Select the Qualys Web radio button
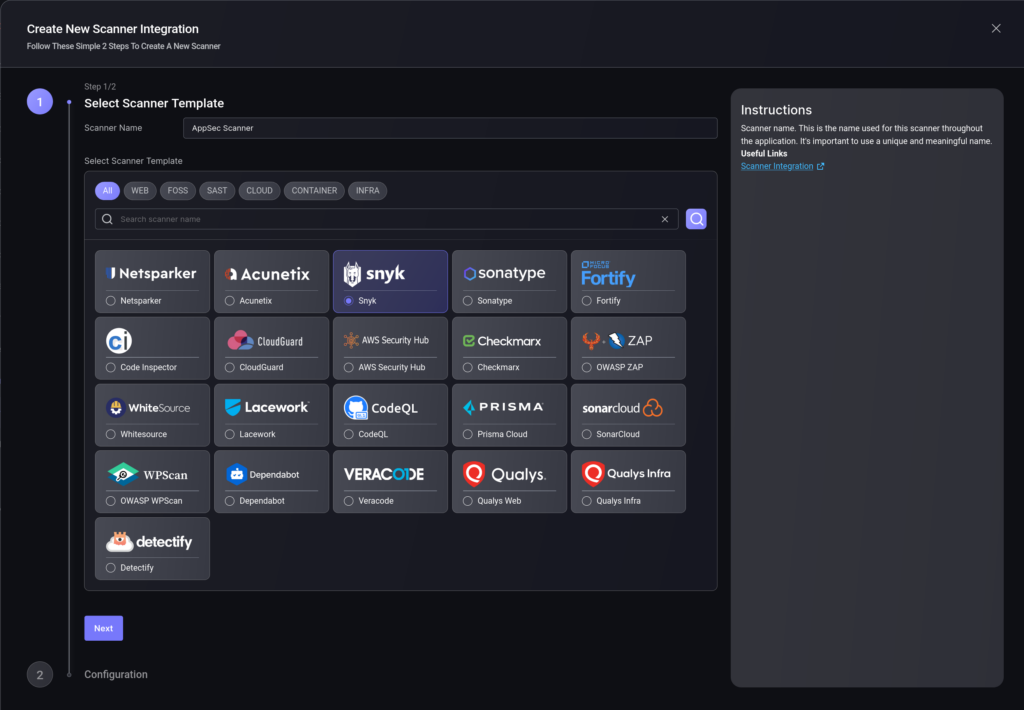1024x710 pixels. click(468, 500)
